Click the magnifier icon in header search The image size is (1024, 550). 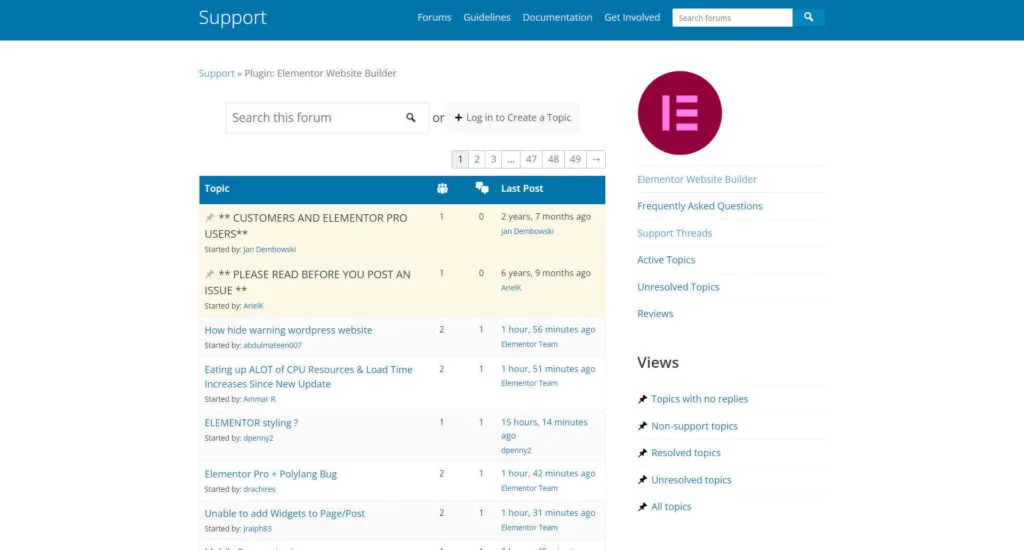pos(808,17)
